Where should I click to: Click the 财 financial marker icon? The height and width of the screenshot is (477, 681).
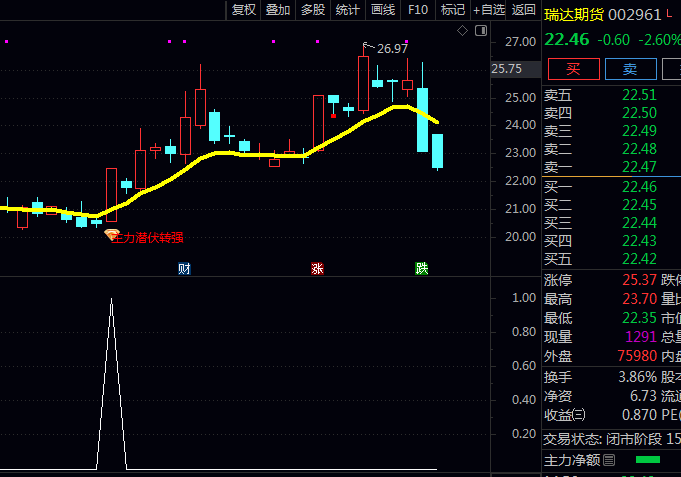[184, 268]
